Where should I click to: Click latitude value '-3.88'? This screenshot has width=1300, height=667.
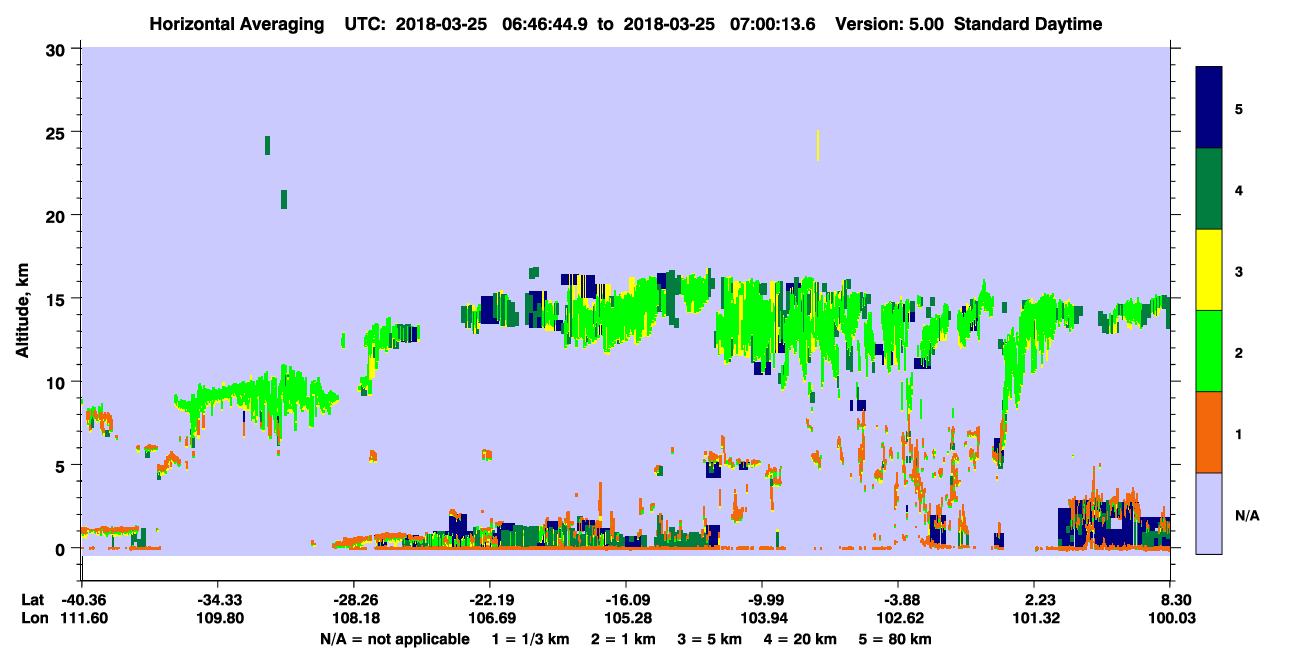899,599
